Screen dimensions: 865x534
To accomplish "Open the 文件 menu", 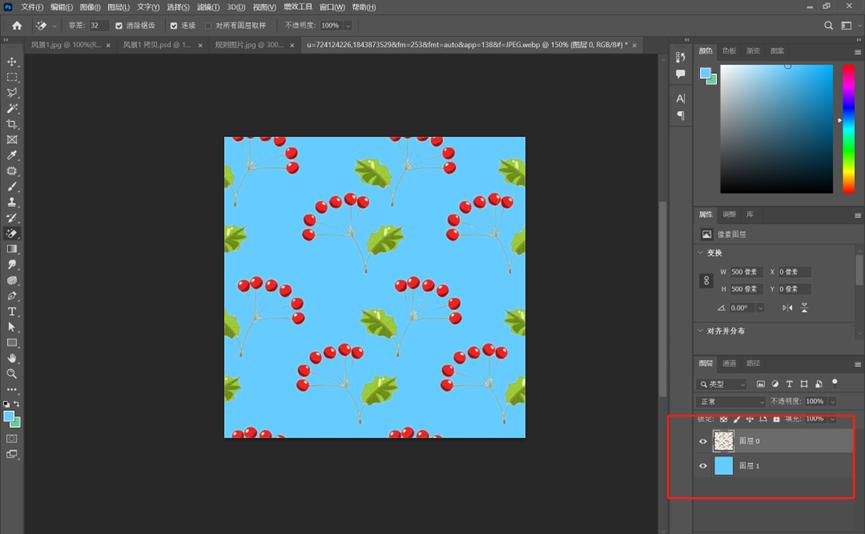I will pos(32,7).
